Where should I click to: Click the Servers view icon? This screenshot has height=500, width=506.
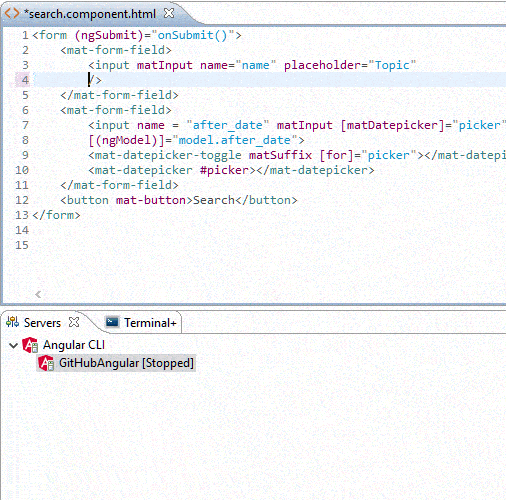[13, 322]
